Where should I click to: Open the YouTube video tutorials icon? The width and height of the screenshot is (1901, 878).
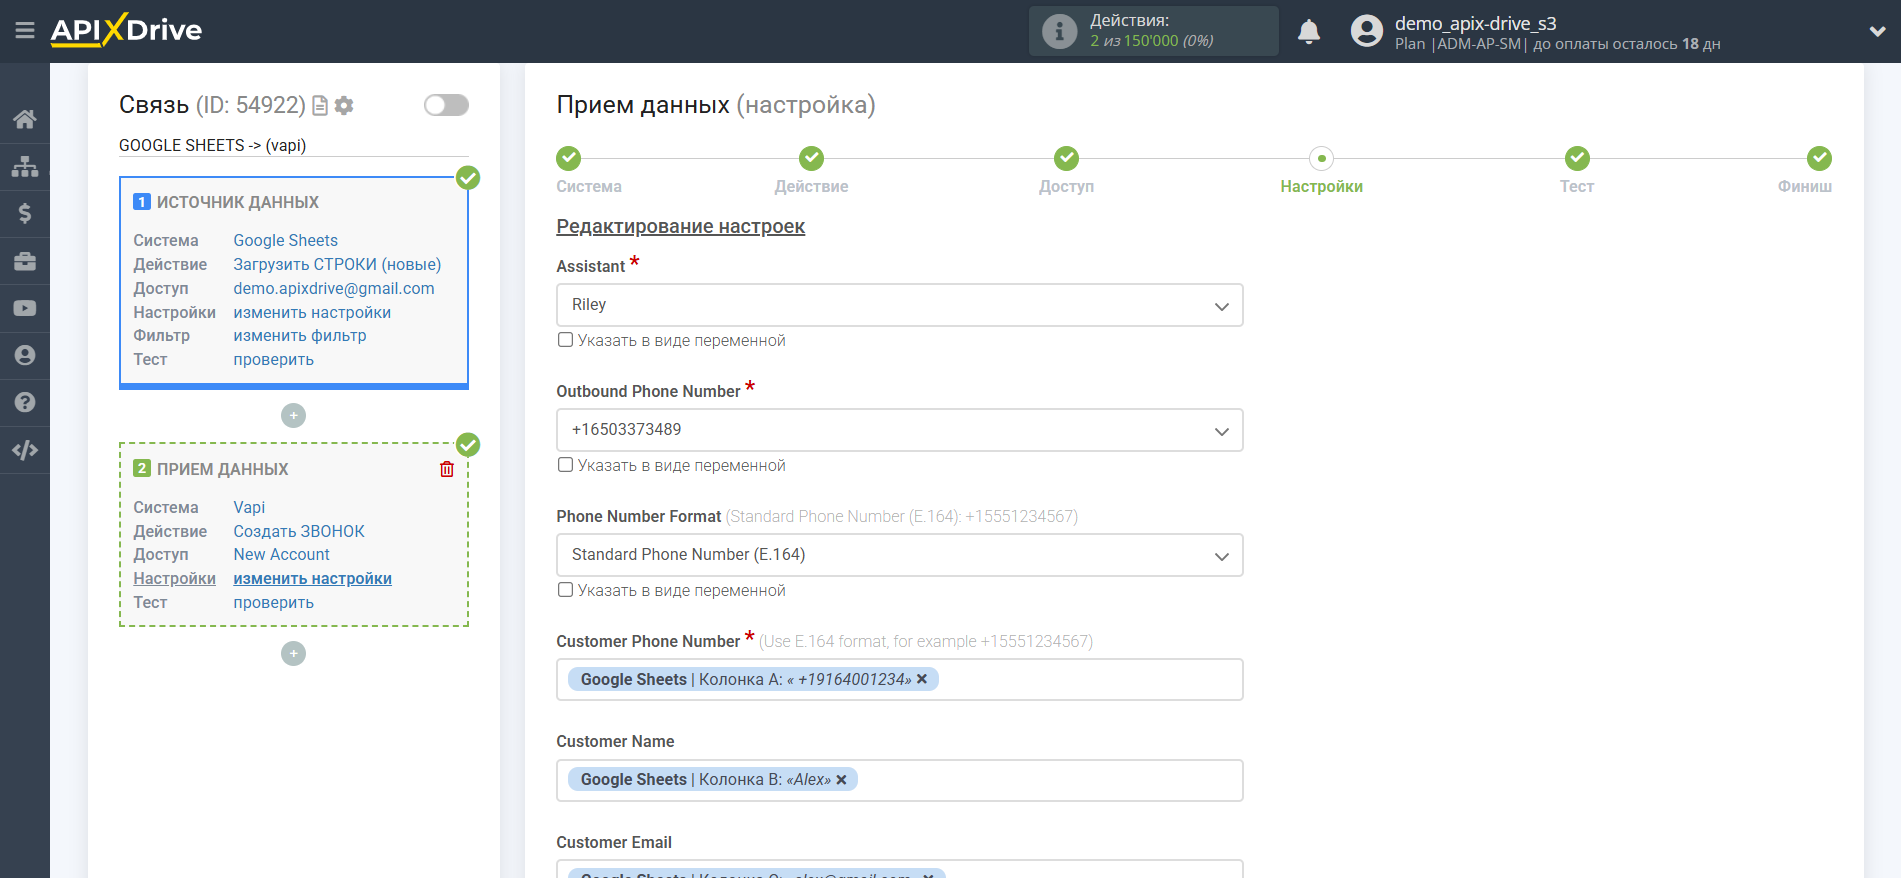(x=25, y=308)
